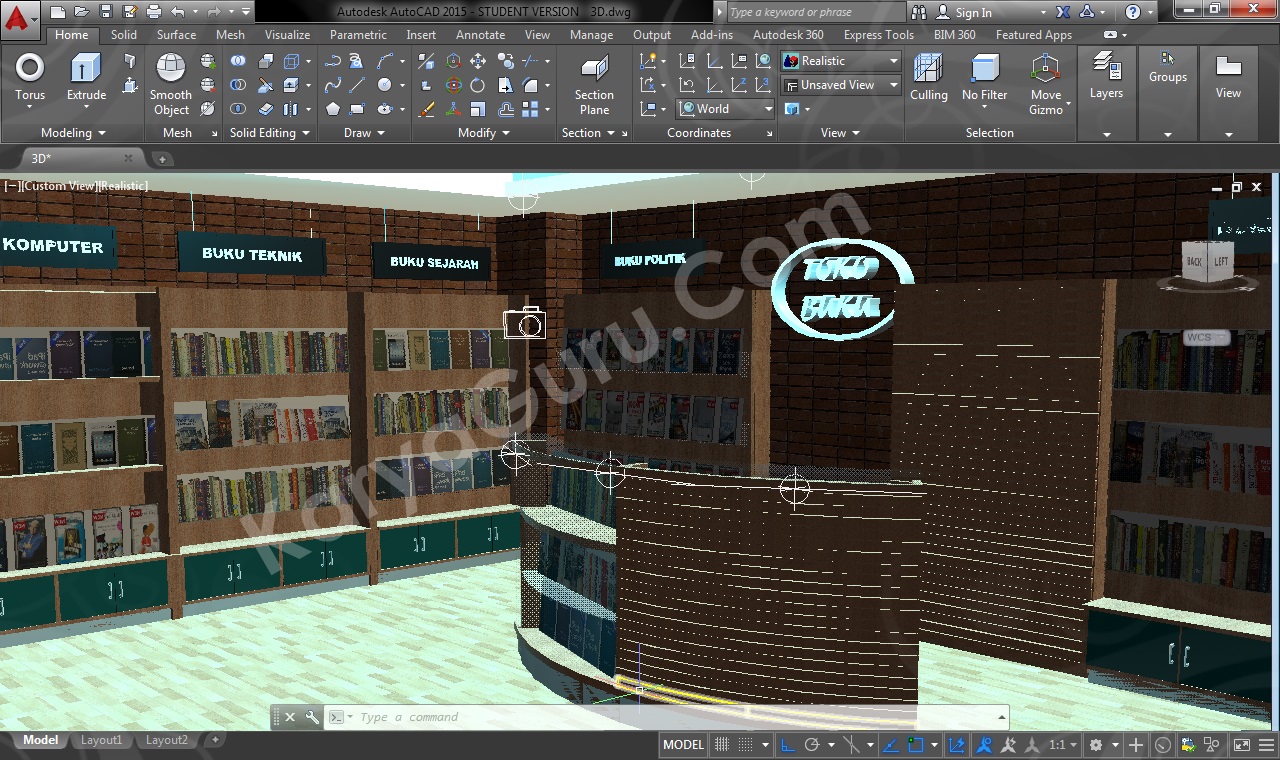
Task: Toggle grid display in status bar
Action: click(722, 745)
